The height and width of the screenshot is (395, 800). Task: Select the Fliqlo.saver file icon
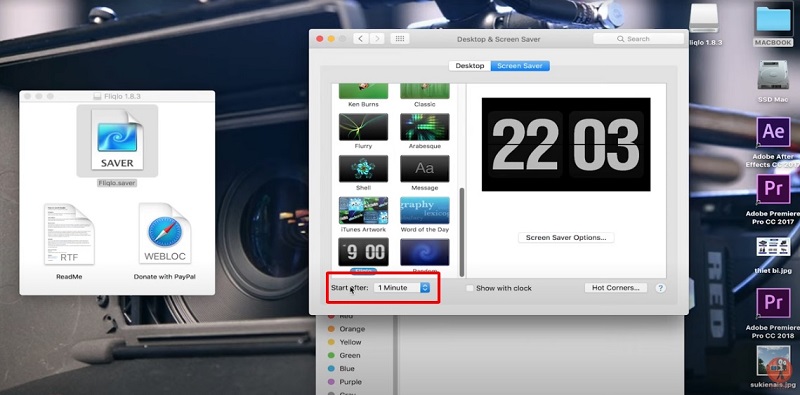(117, 140)
